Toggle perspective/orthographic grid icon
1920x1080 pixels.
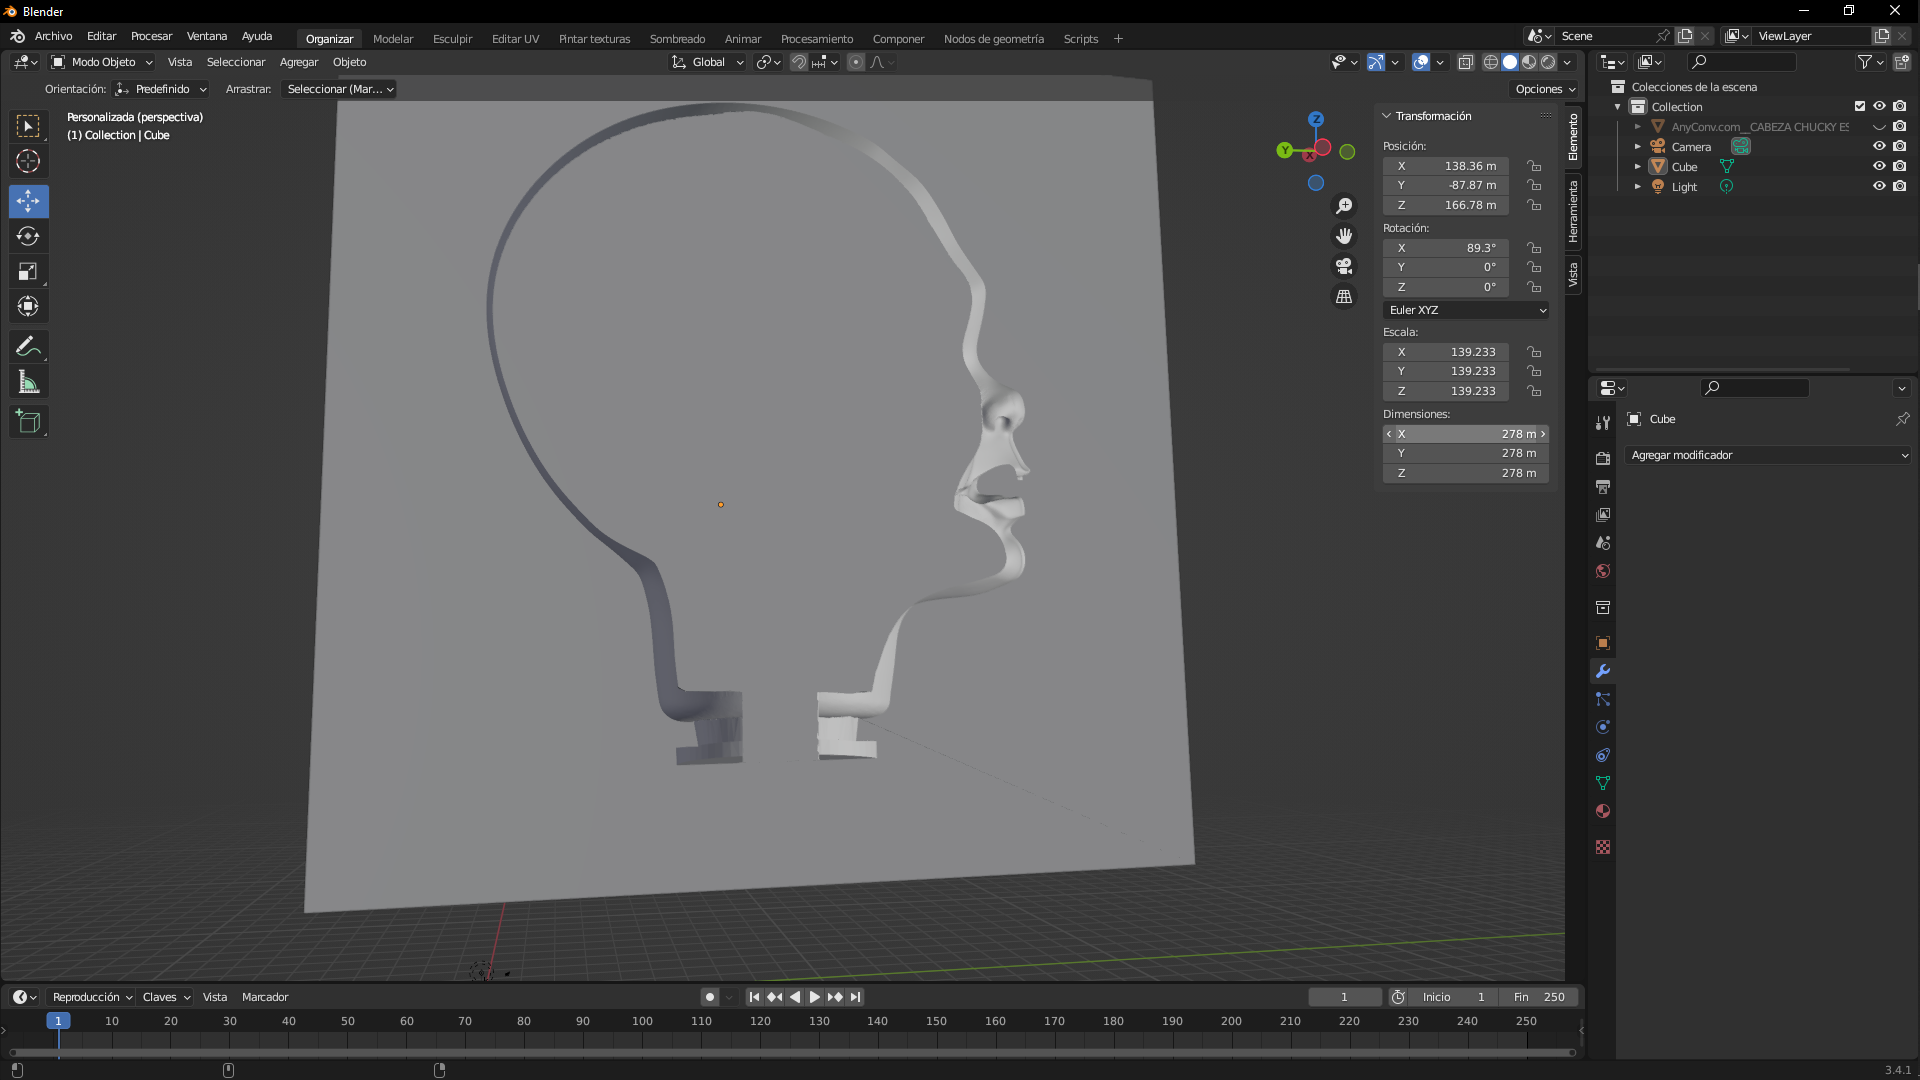pos(1344,297)
